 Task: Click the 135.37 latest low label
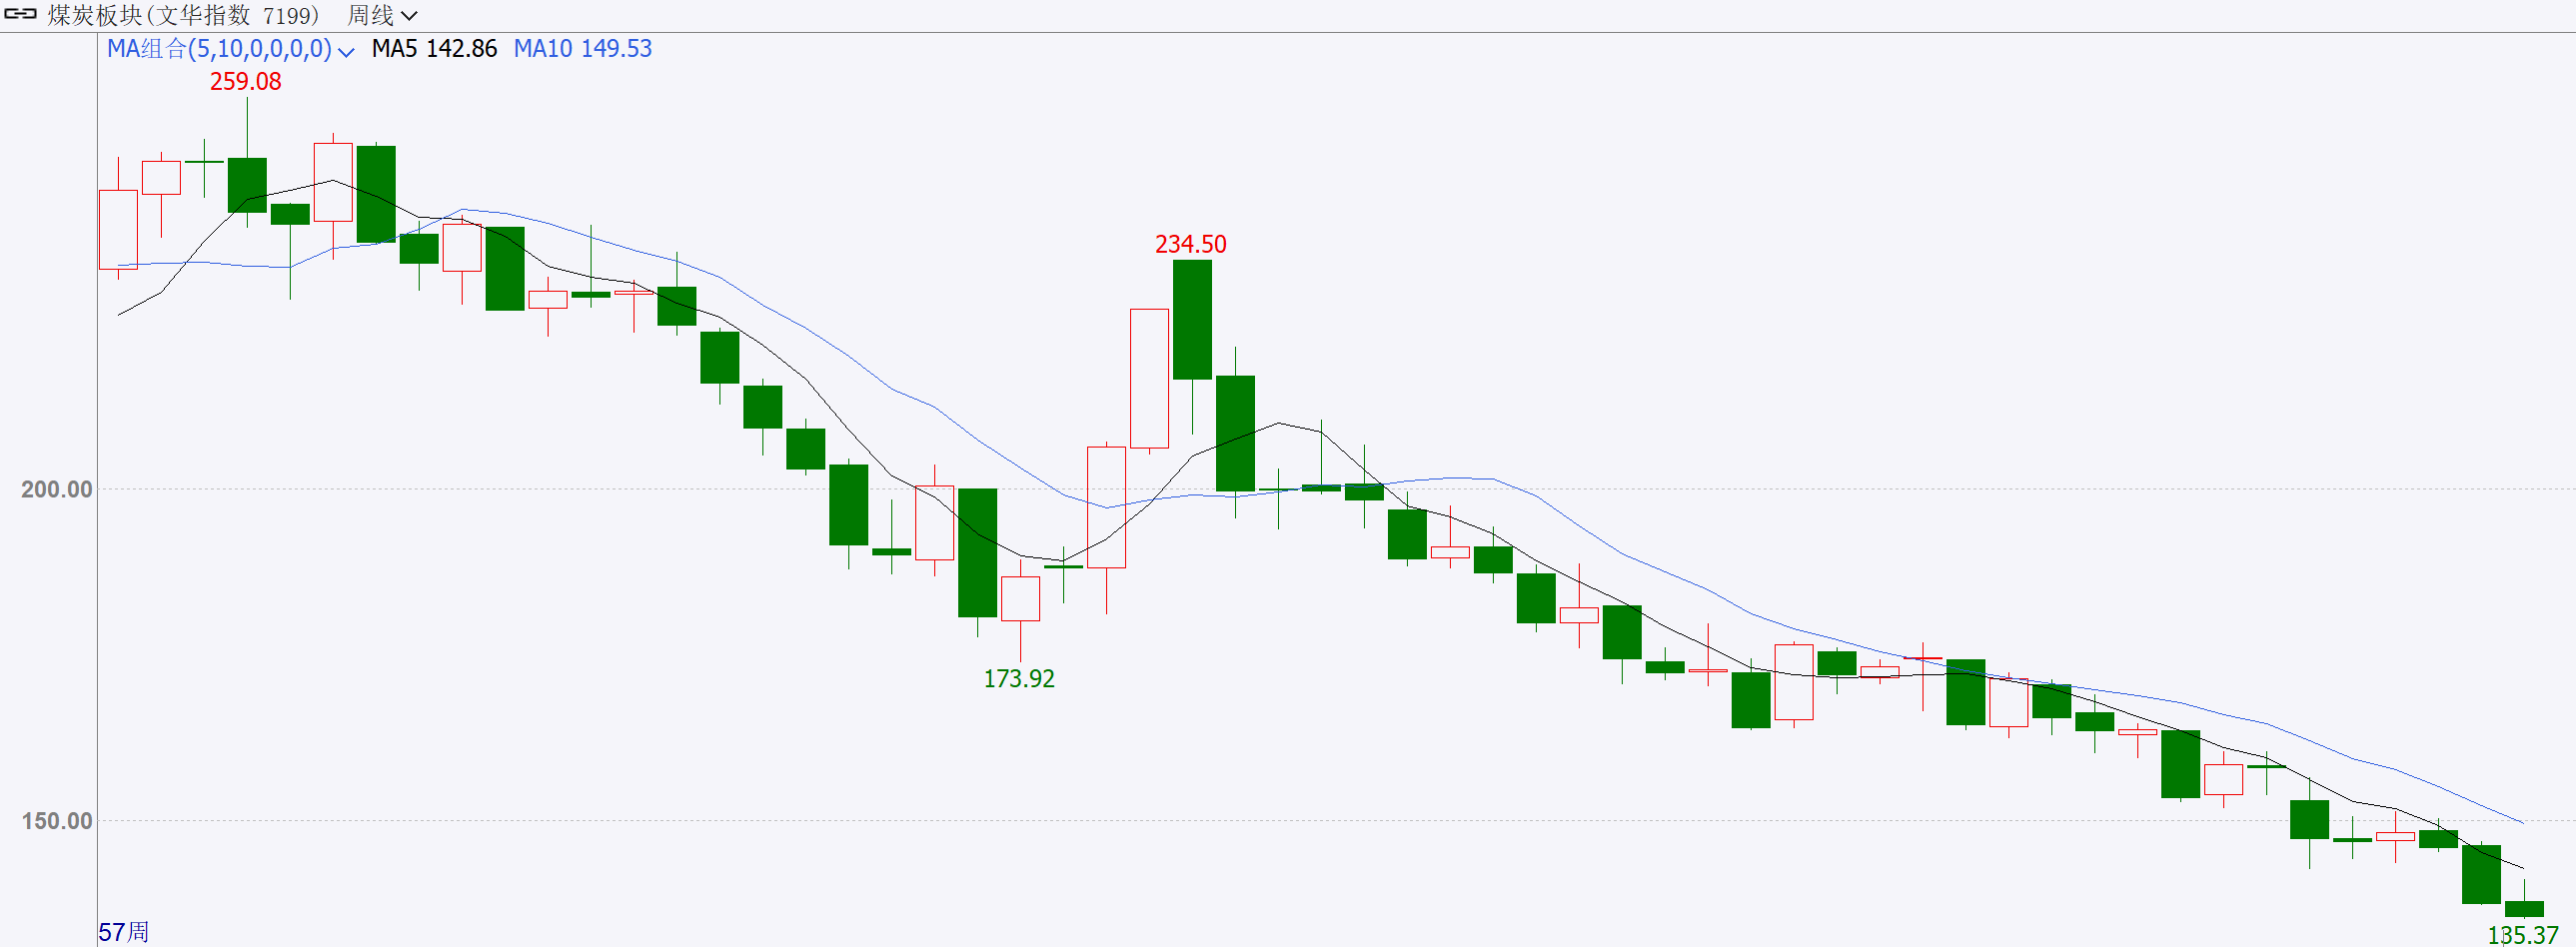[2522, 935]
